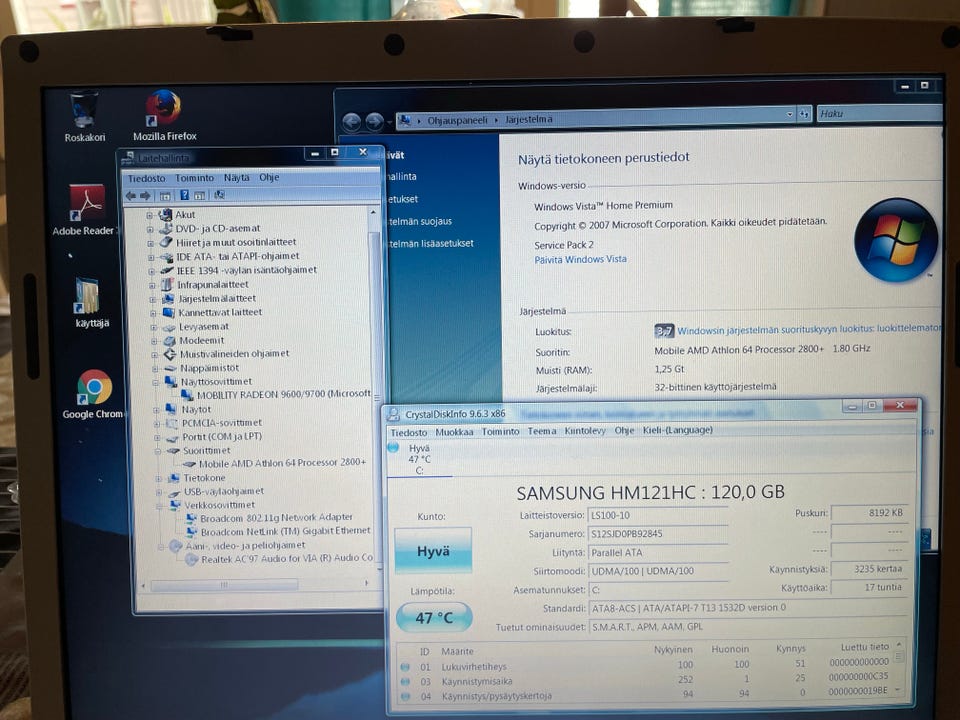Click the refresh icon beside address bar
Screen dimensions: 960x720
point(804,114)
